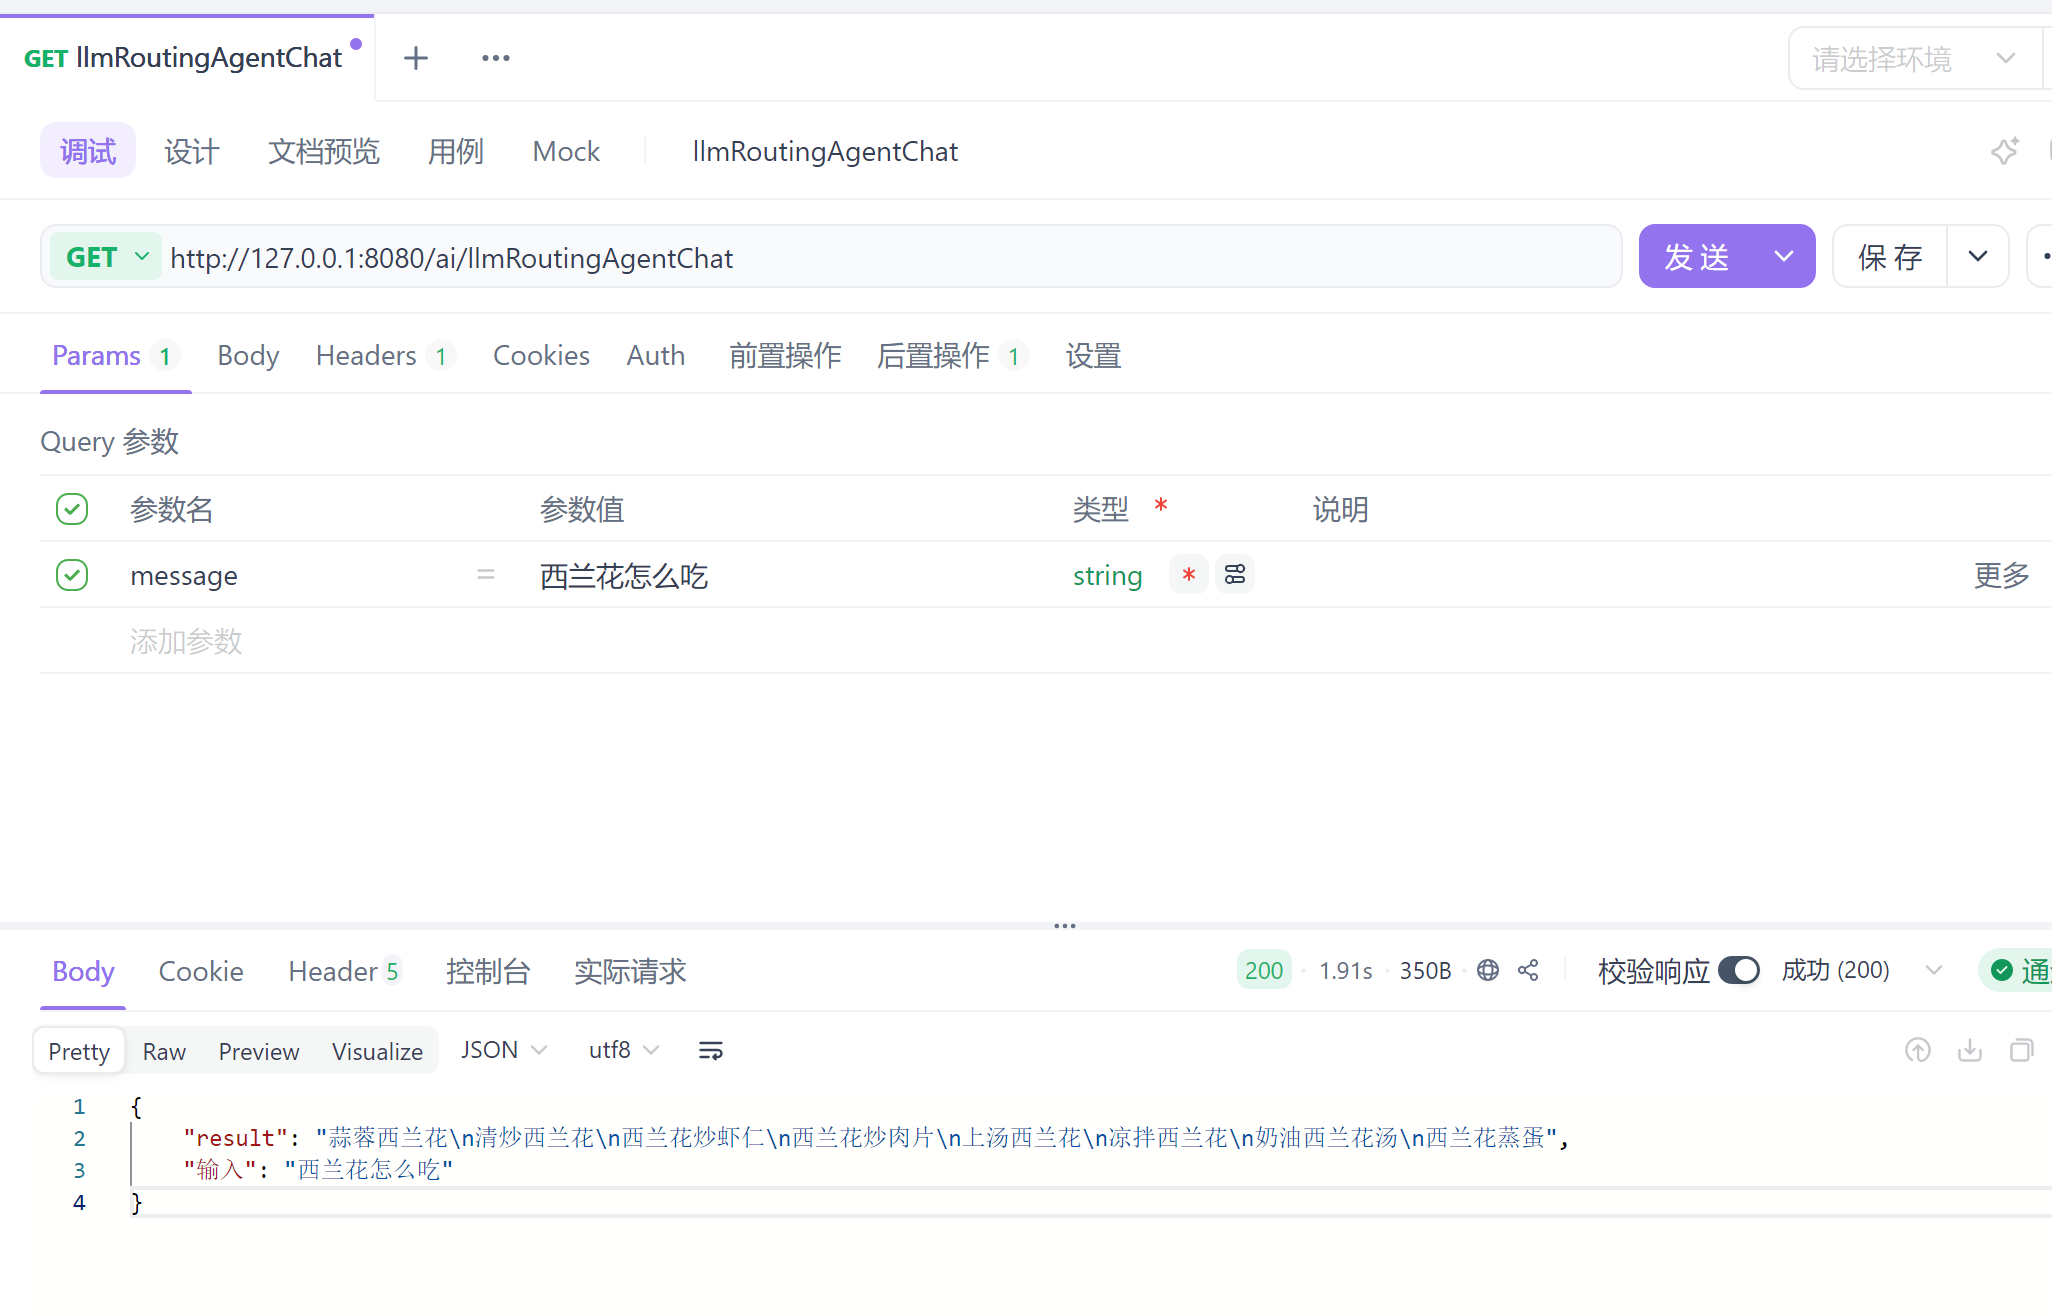Open the 用例 tab
This screenshot has width=2052, height=1316.
[x=456, y=151]
